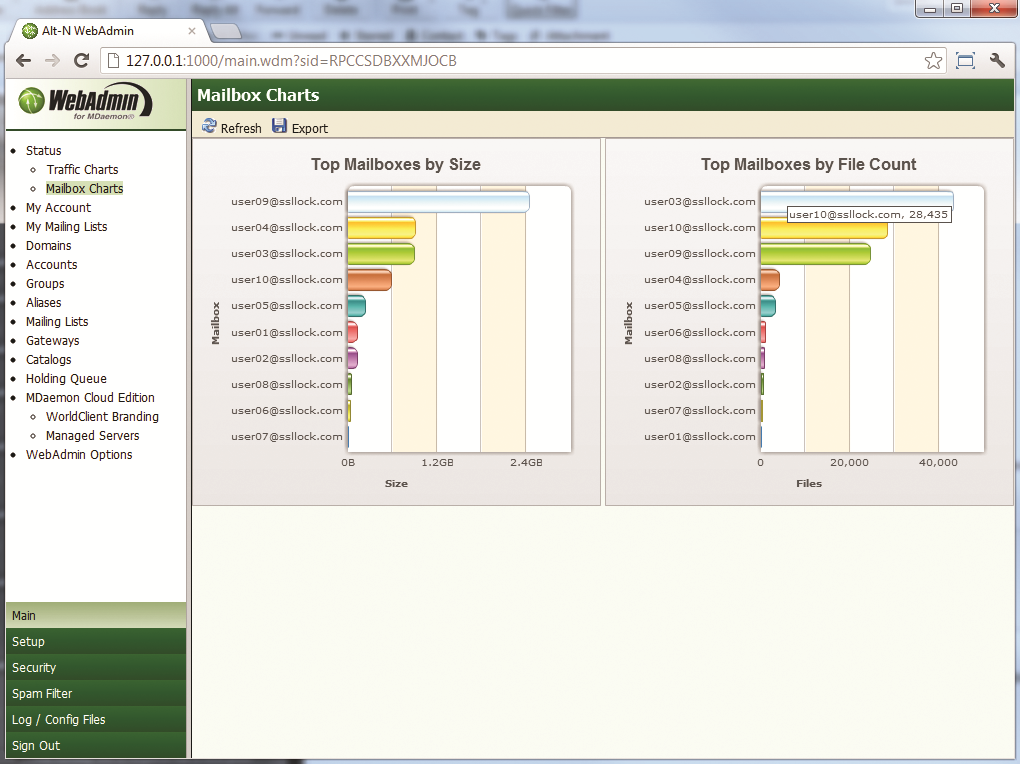
Task: Select the Alt-N WebAdmin tab
Action: tap(107, 31)
